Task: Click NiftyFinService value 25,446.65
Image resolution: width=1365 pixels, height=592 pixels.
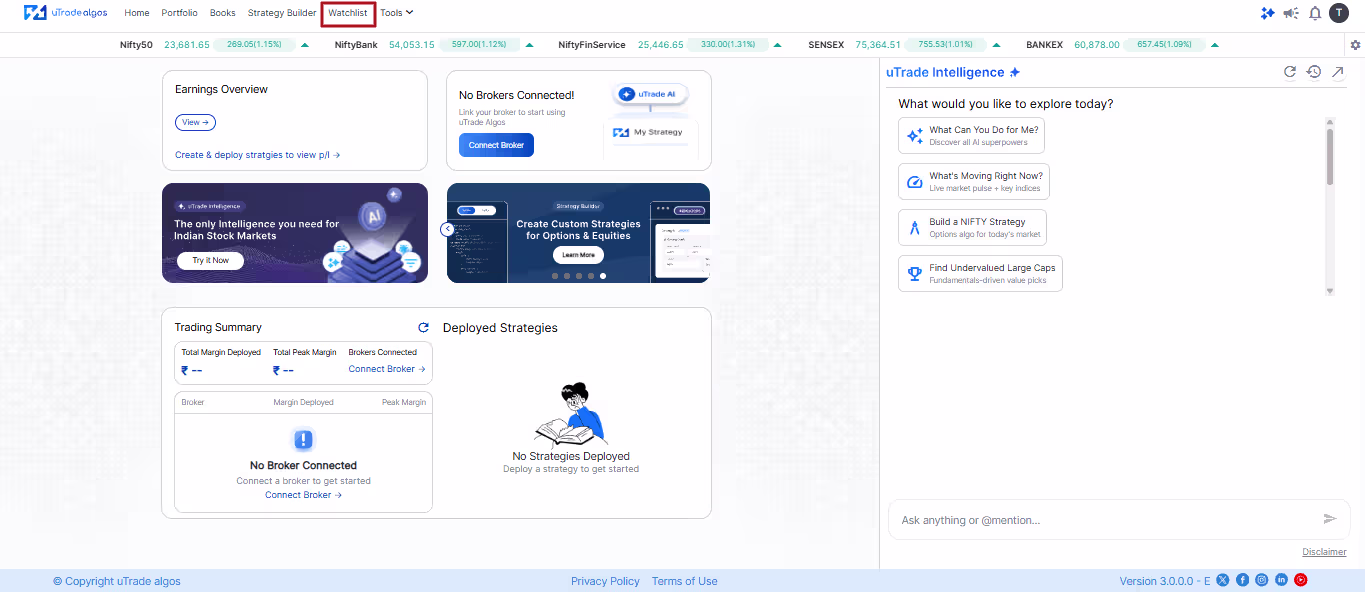Action: tap(660, 45)
